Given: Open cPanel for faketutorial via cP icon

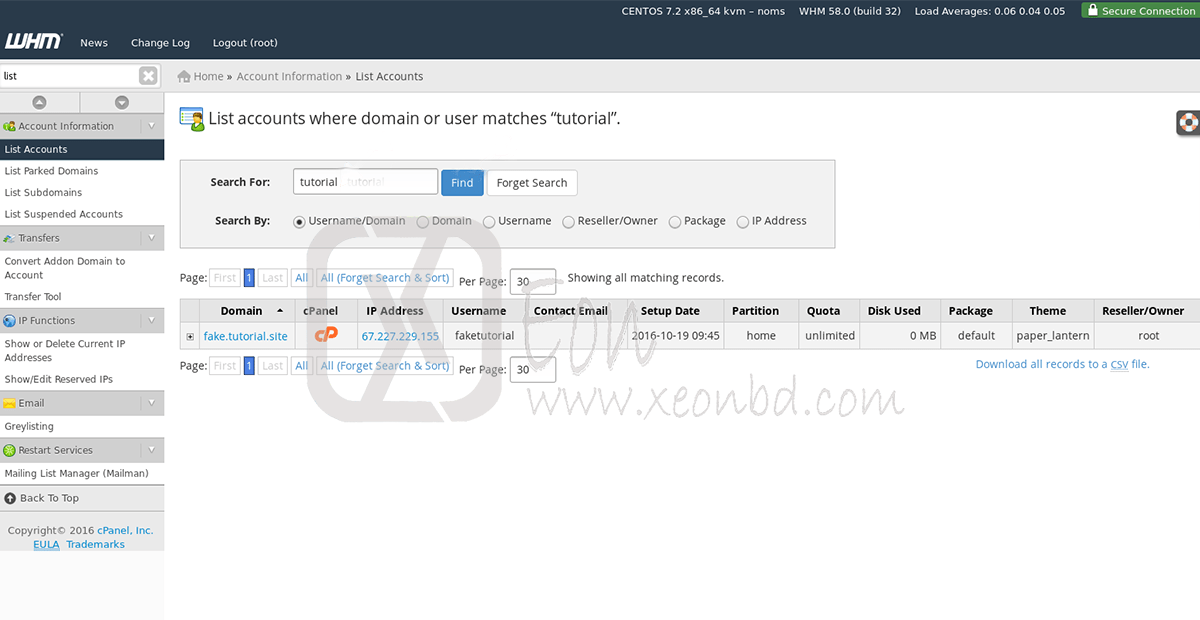Looking at the screenshot, I should tap(326, 335).
